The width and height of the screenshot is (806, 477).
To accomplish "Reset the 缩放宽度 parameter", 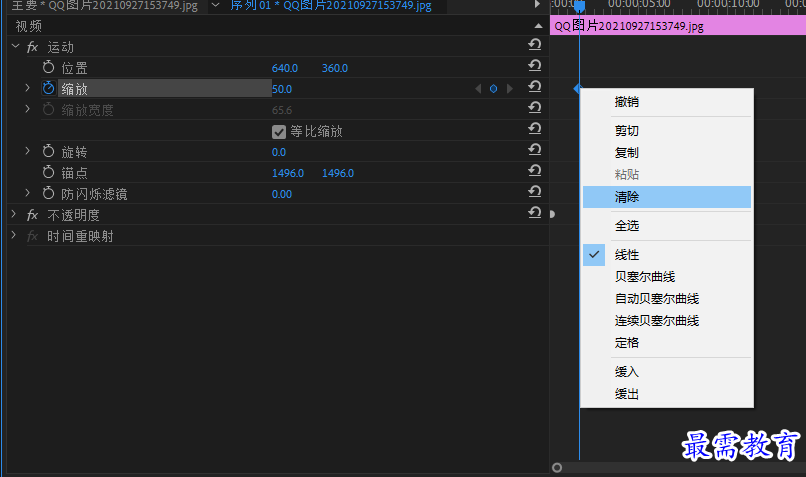I will (535, 107).
